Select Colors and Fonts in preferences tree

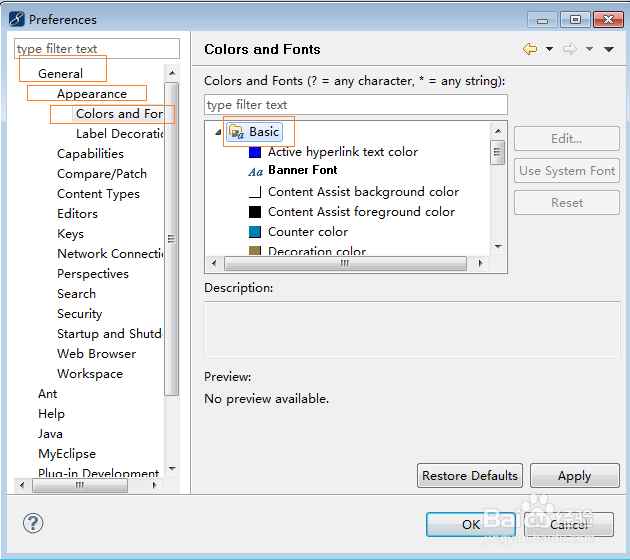[119, 114]
